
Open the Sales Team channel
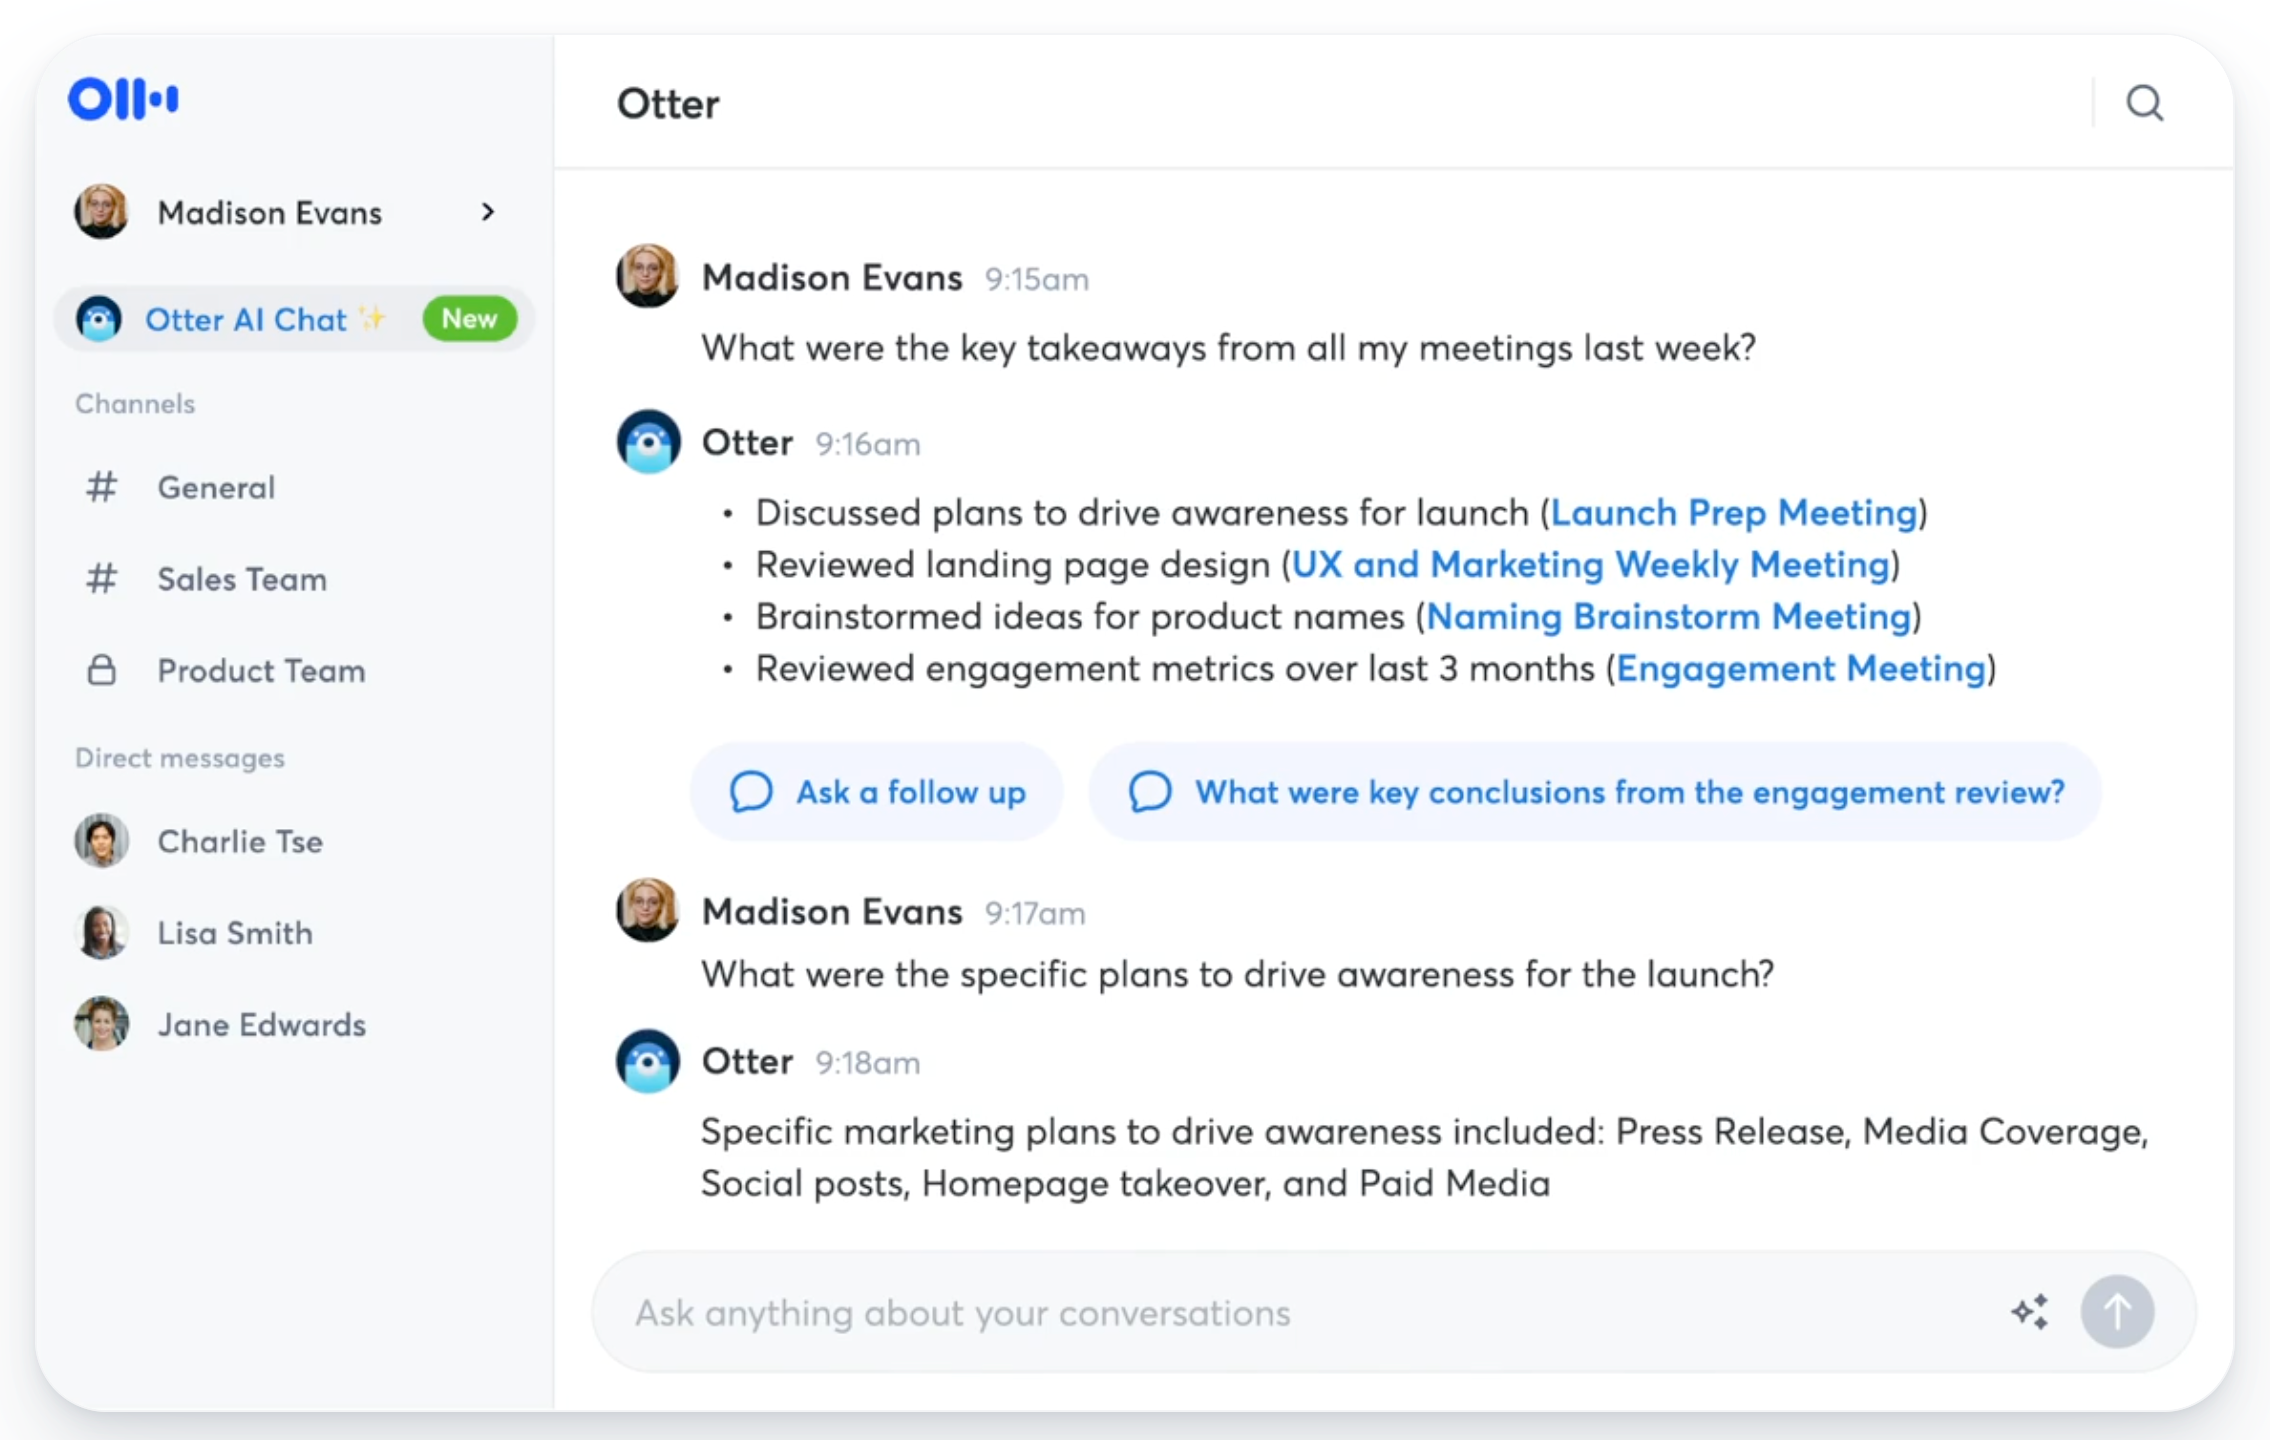click(x=241, y=579)
